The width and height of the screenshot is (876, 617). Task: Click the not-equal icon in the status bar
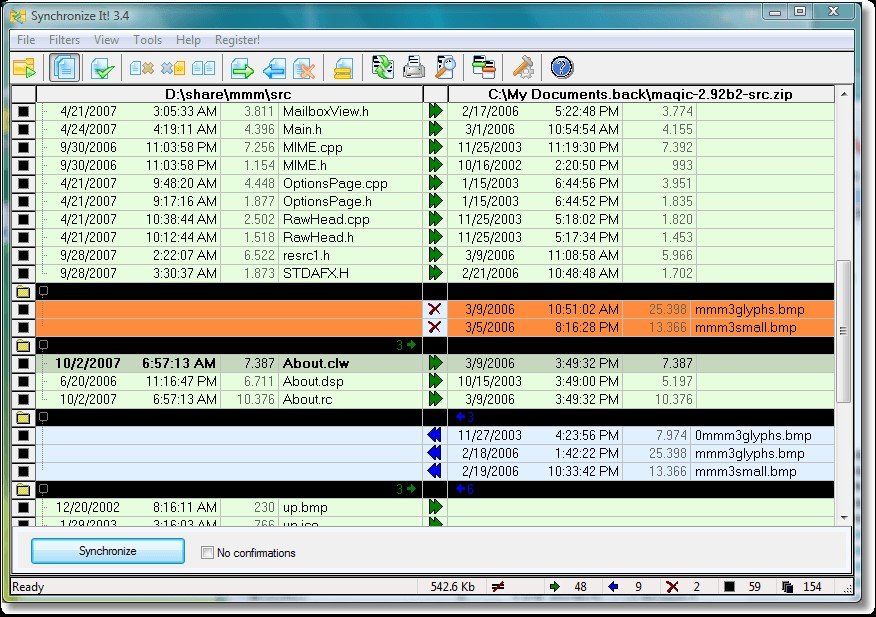click(x=498, y=586)
